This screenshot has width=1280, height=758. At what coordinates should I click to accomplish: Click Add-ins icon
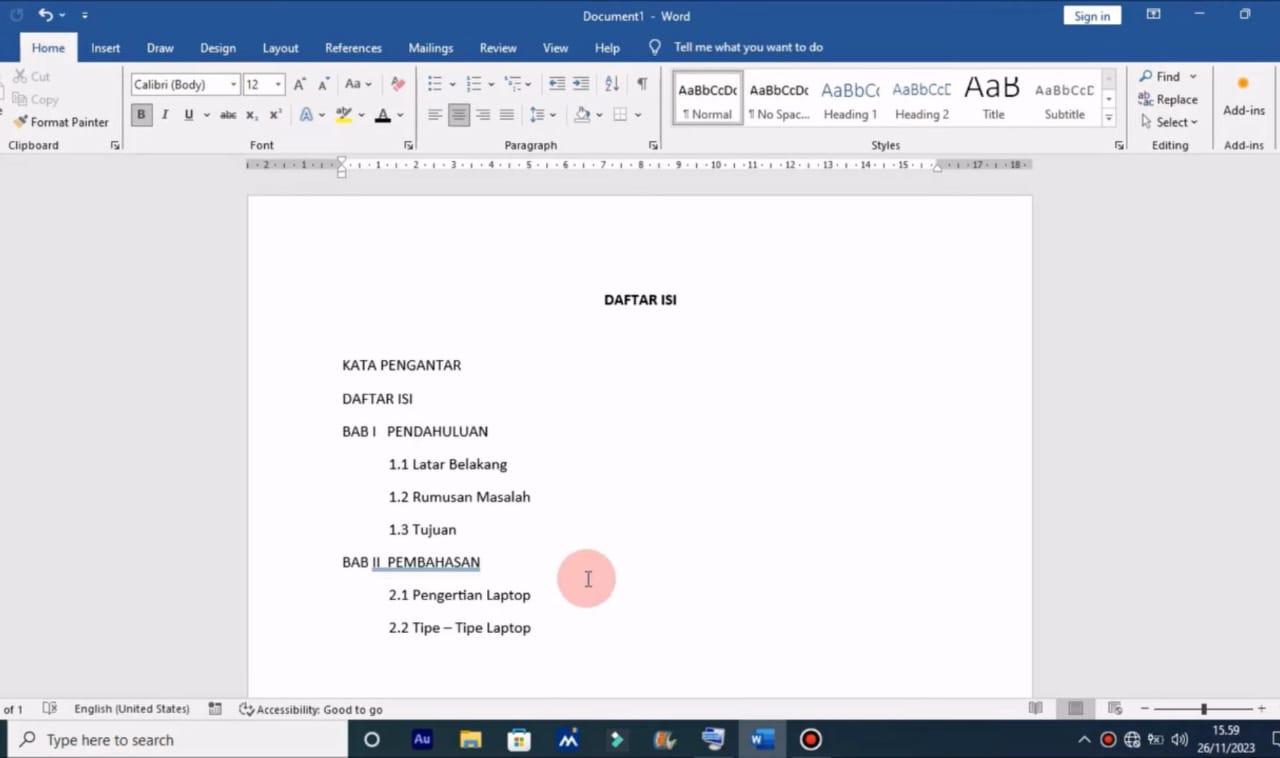(1243, 96)
